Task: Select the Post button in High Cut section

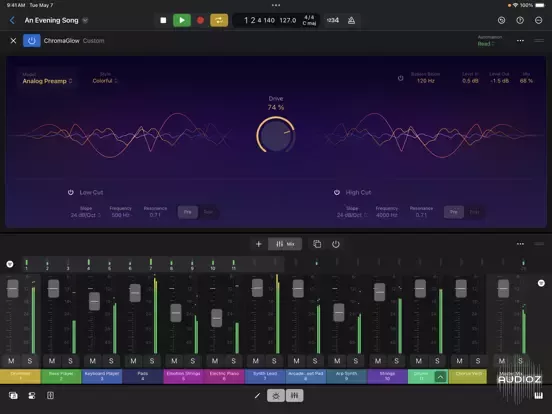Action: (x=474, y=212)
